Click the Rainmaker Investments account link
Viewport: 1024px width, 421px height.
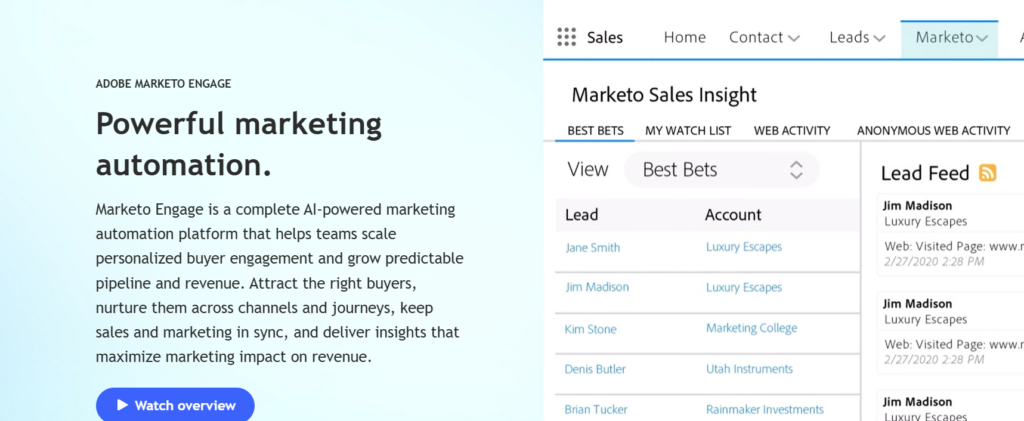pyautogui.click(x=764, y=409)
